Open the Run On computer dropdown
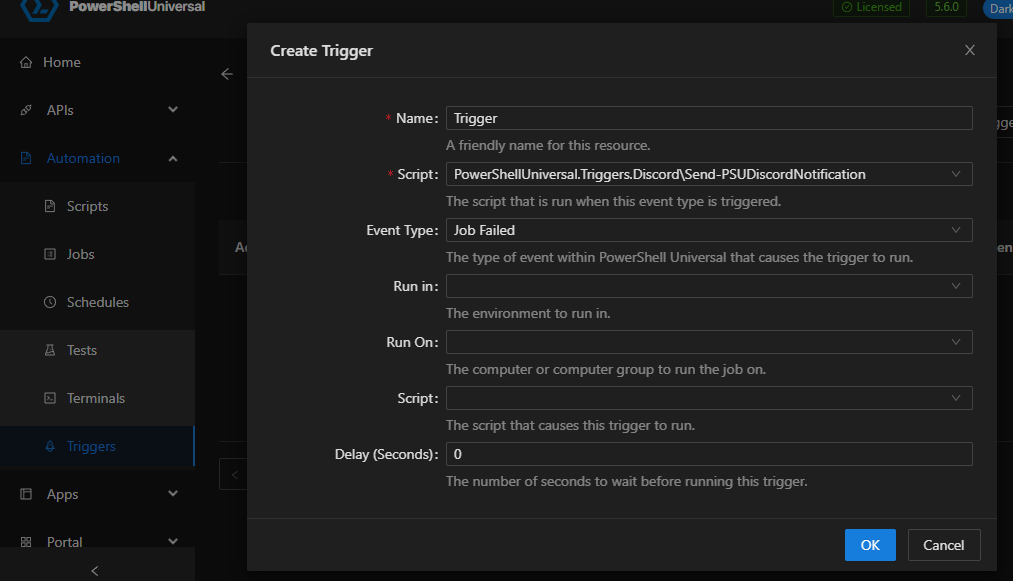This screenshot has width=1013, height=581. 709,342
